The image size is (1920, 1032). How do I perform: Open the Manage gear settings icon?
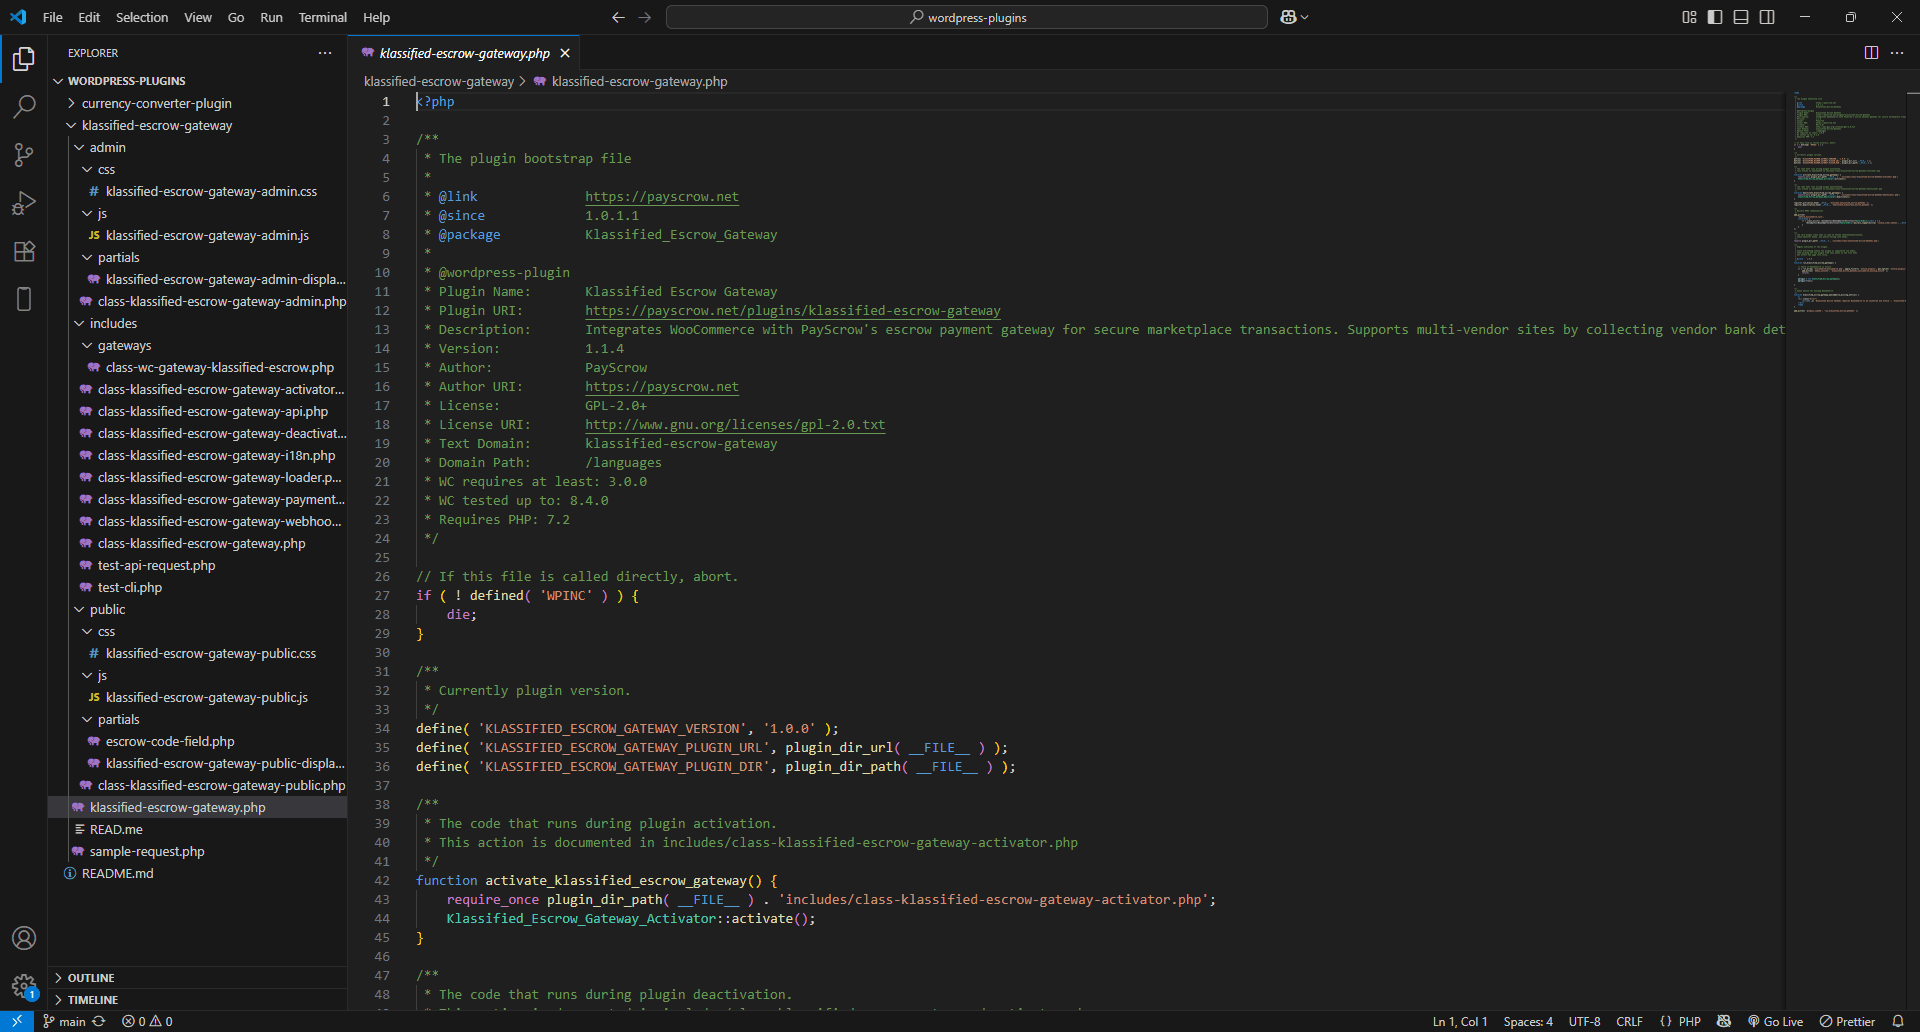(x=24, y=986)
